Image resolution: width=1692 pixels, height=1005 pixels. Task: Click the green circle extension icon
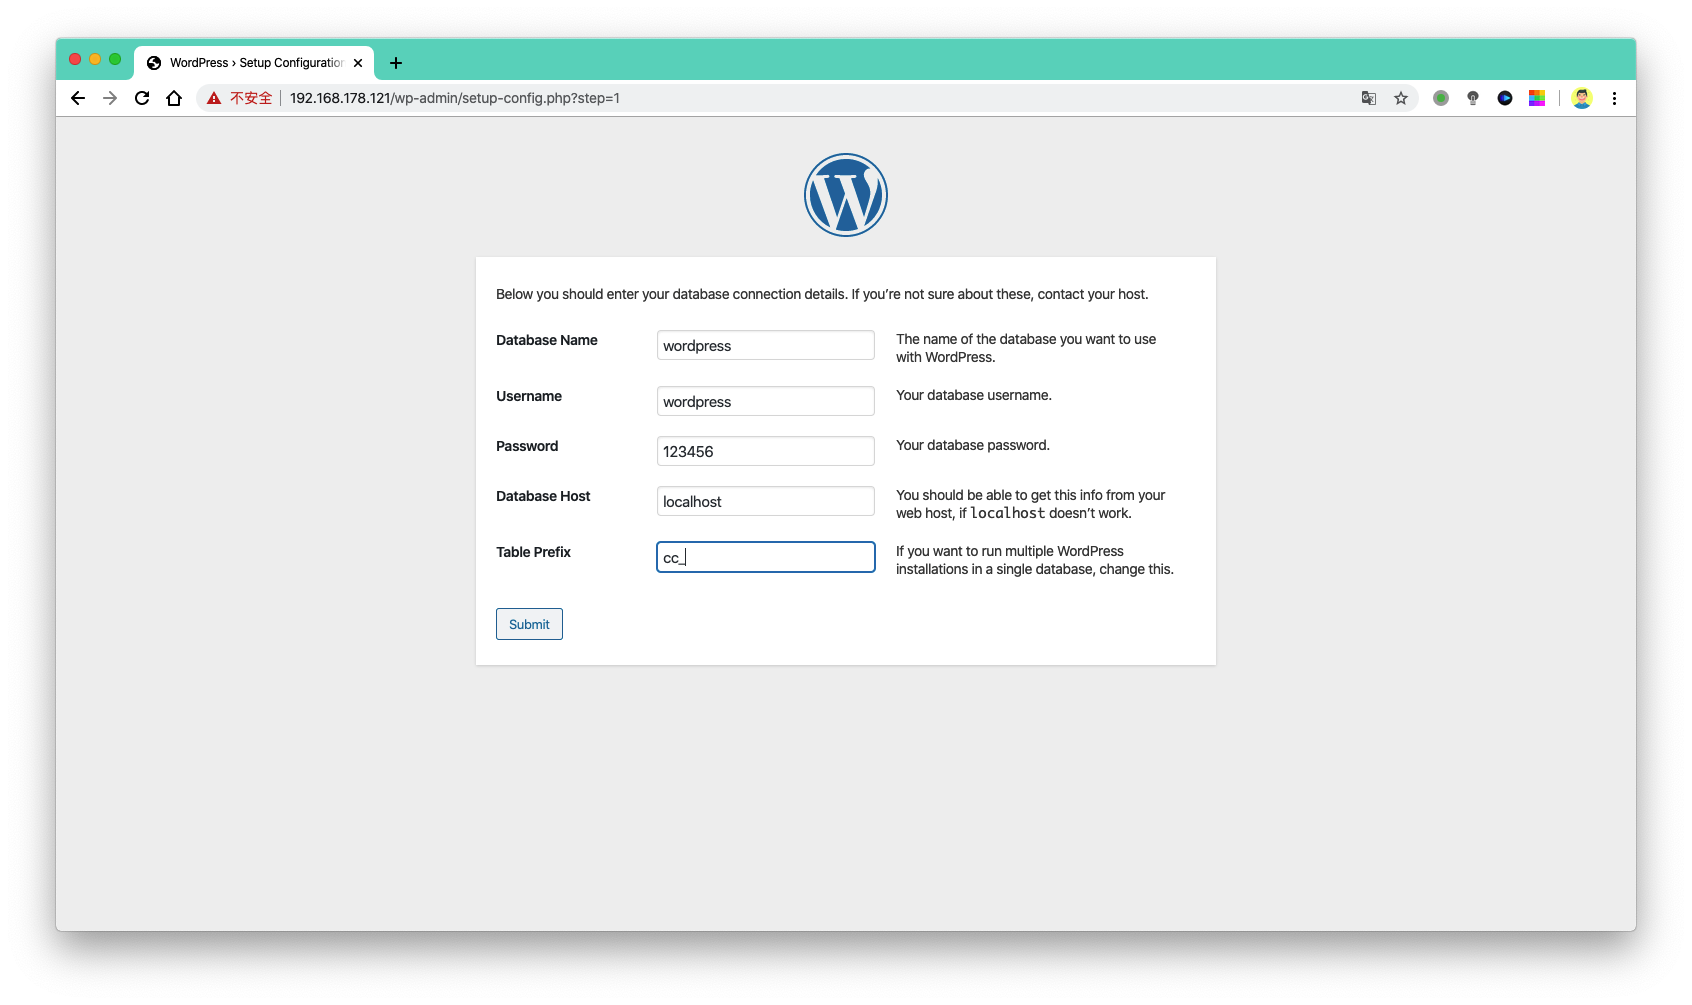pos(1441,98)
